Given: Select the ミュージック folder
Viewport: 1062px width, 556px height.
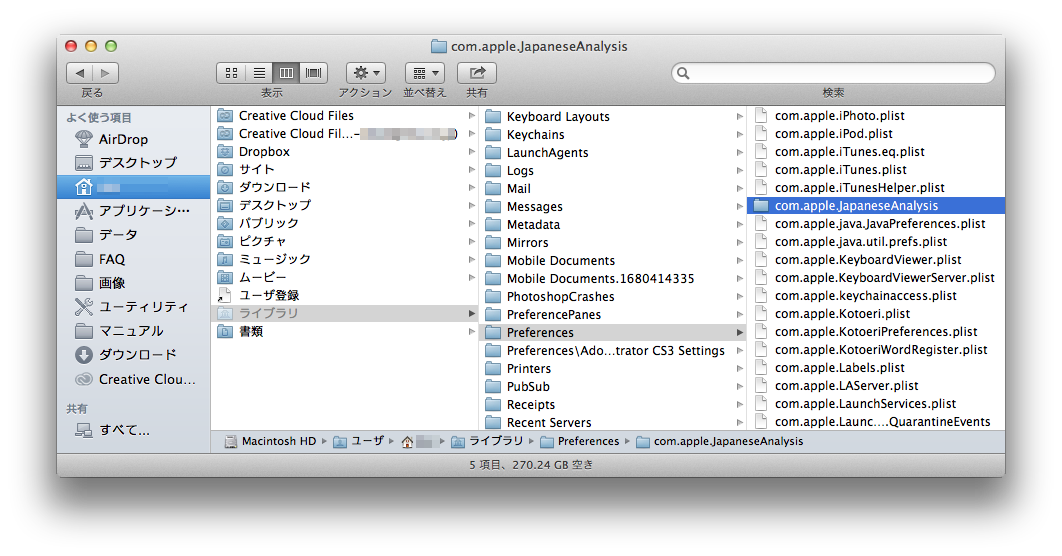Looking at the screenshot, I should 345,259.
